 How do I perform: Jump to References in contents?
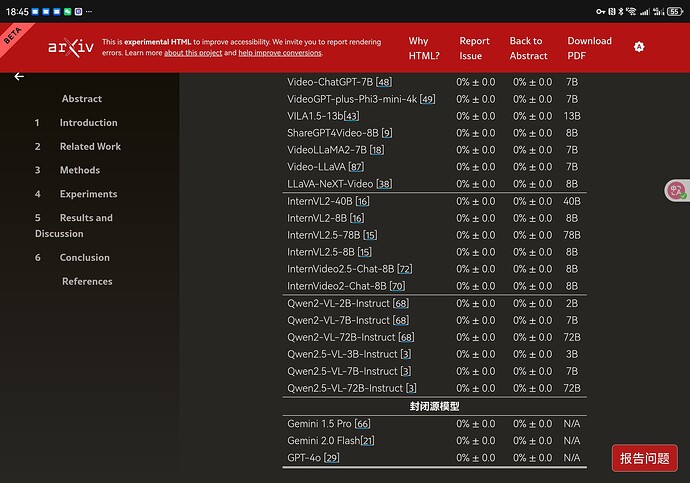(x=87, y=281)
